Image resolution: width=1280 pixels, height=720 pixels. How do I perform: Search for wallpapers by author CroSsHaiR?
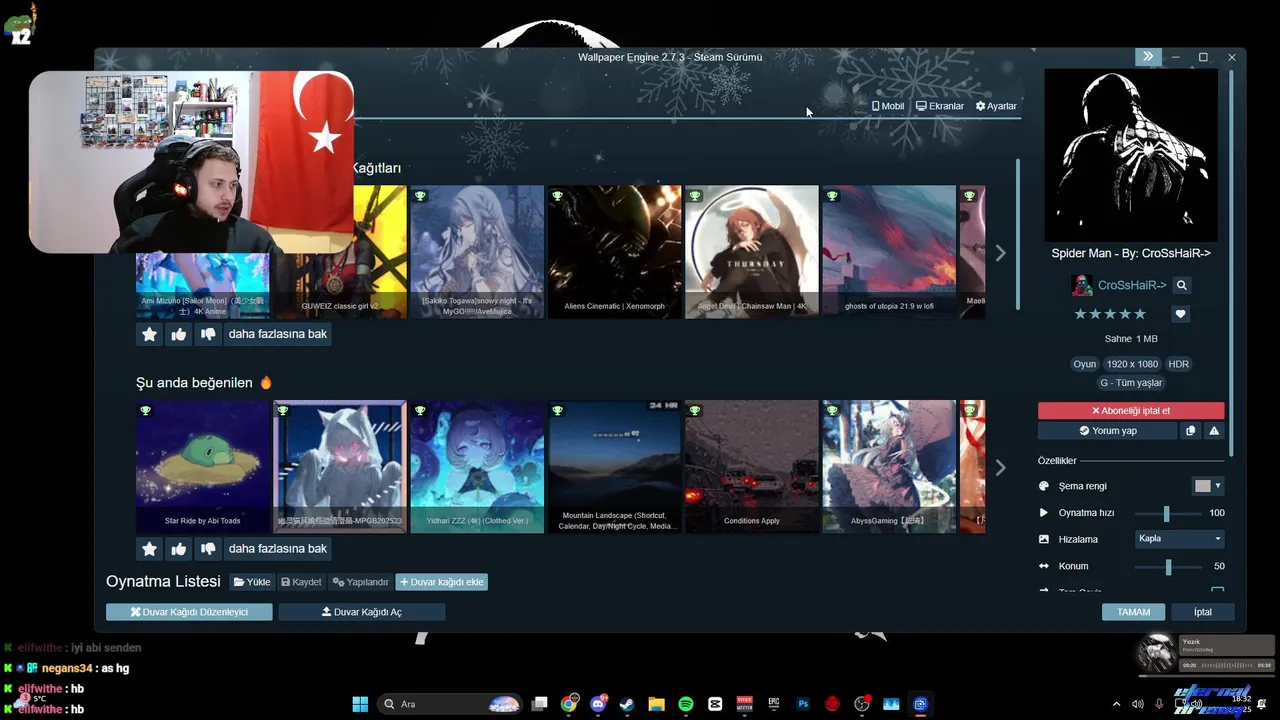(1181, 285)
